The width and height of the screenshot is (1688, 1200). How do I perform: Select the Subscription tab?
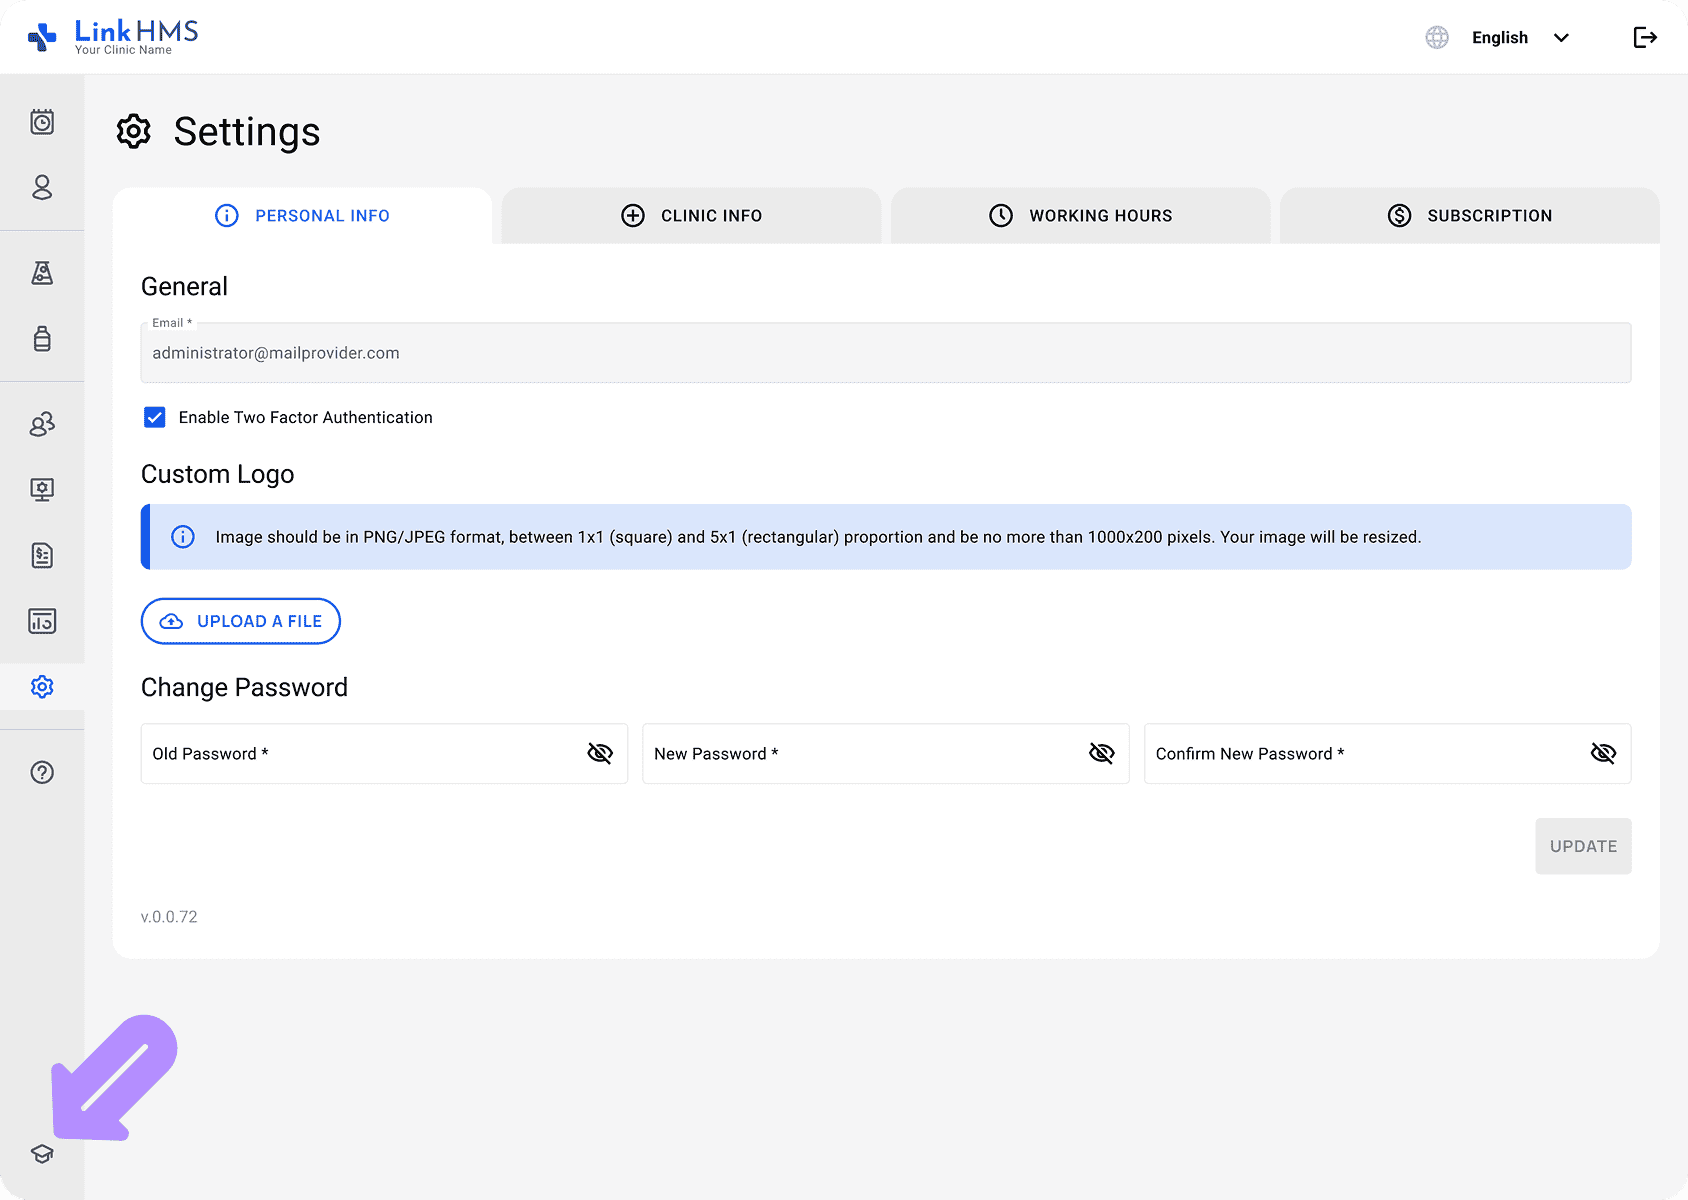coord(1469,216)
